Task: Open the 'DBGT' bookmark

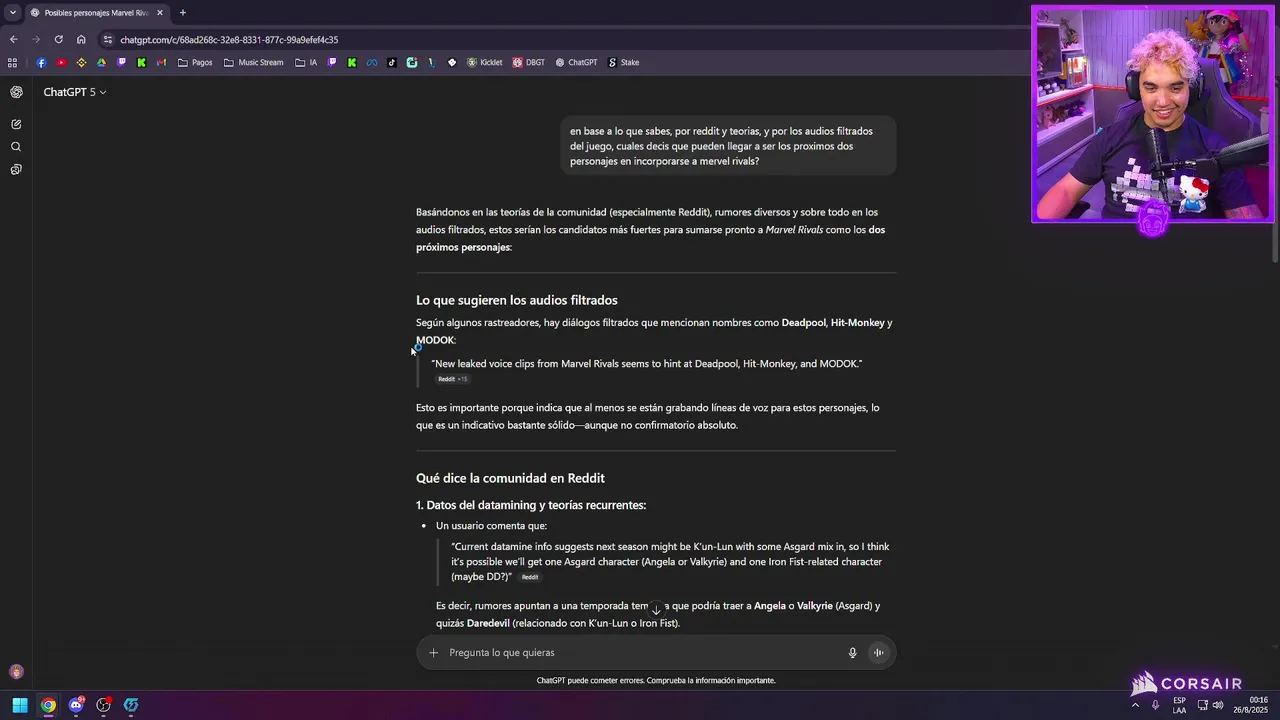Action: tap(529, 62)
